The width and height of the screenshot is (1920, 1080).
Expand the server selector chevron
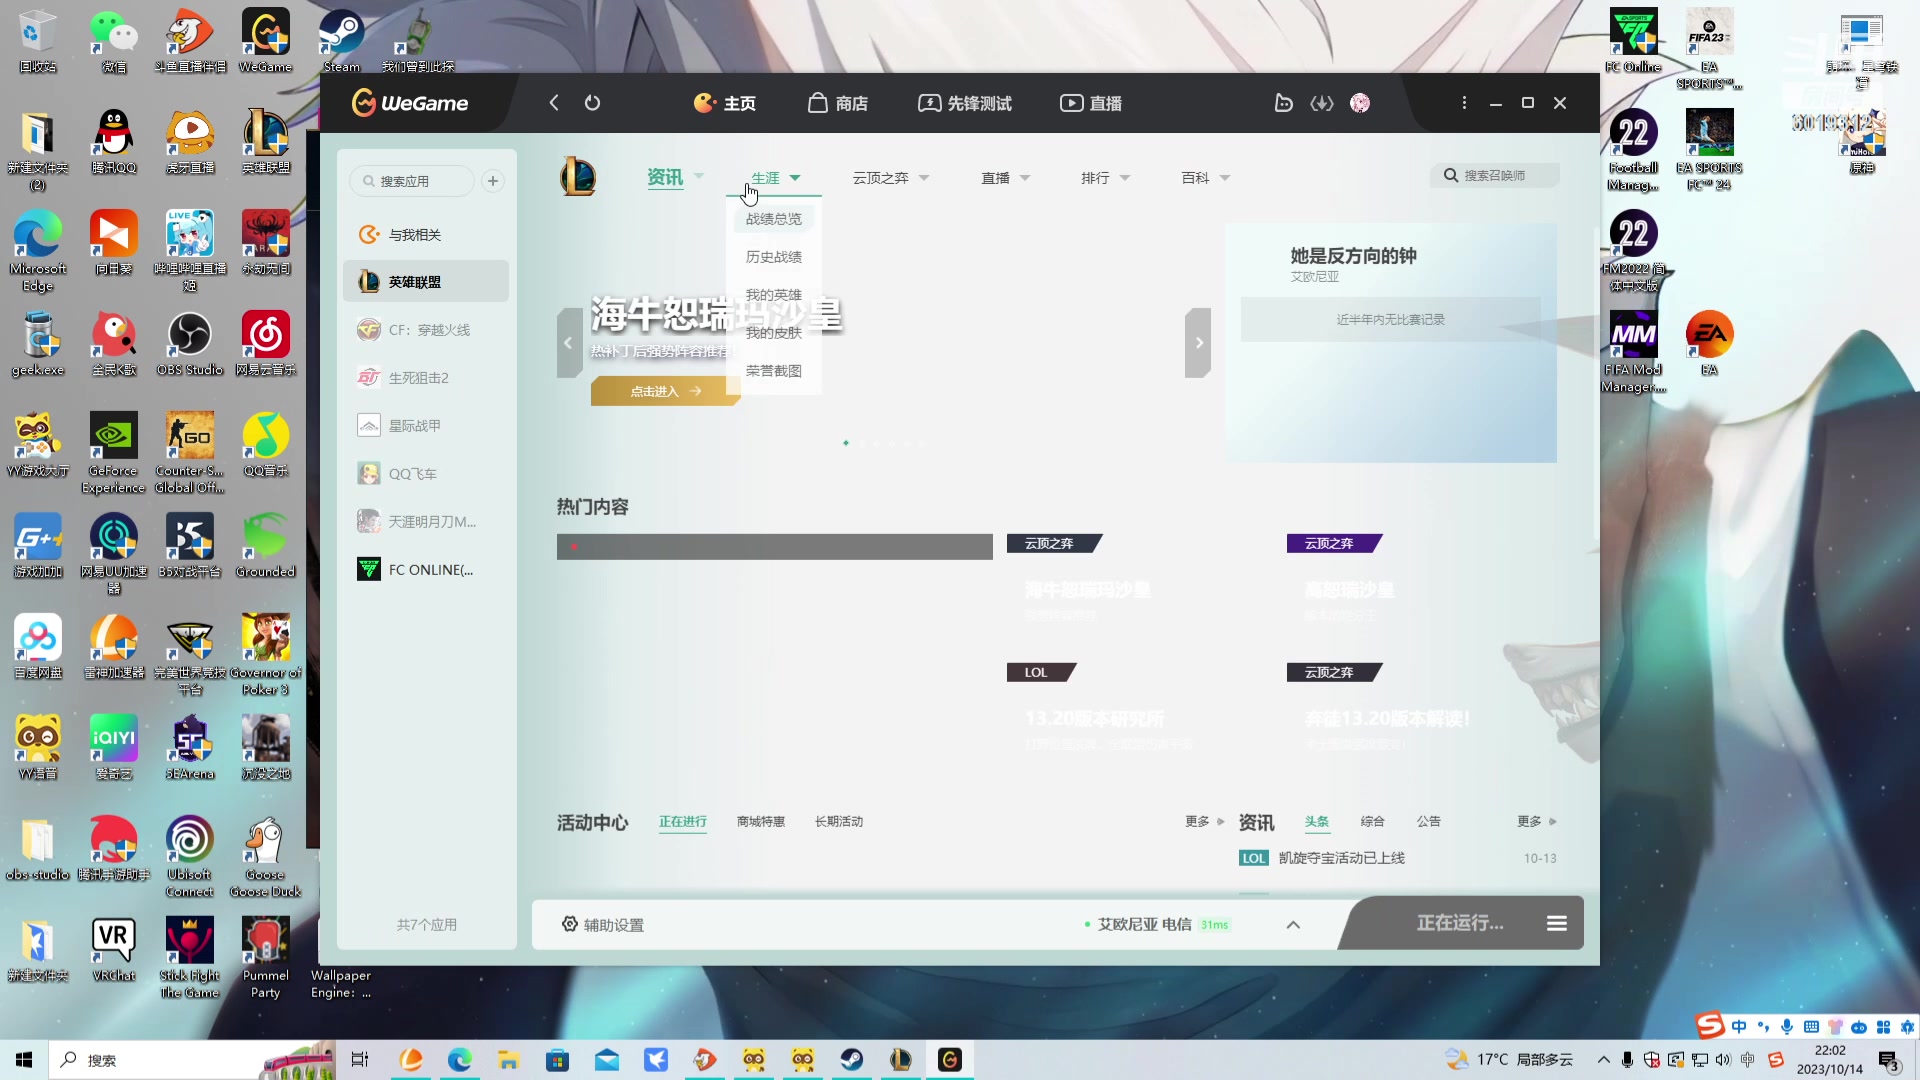[1293, 925]
